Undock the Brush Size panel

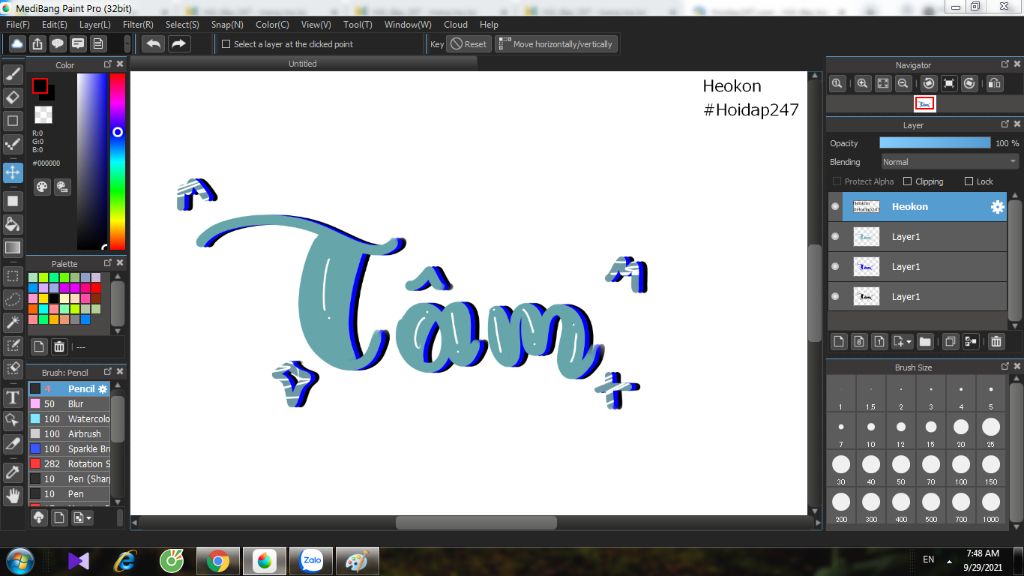click(x=1004, y=366)
